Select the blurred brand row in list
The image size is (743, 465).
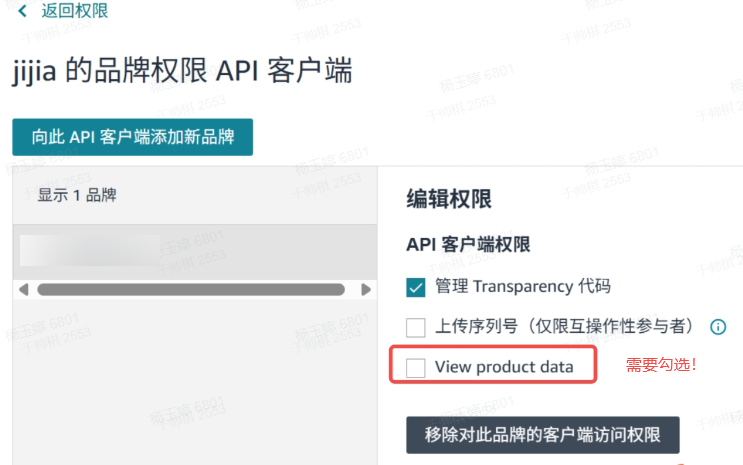[x=195, y=252]
